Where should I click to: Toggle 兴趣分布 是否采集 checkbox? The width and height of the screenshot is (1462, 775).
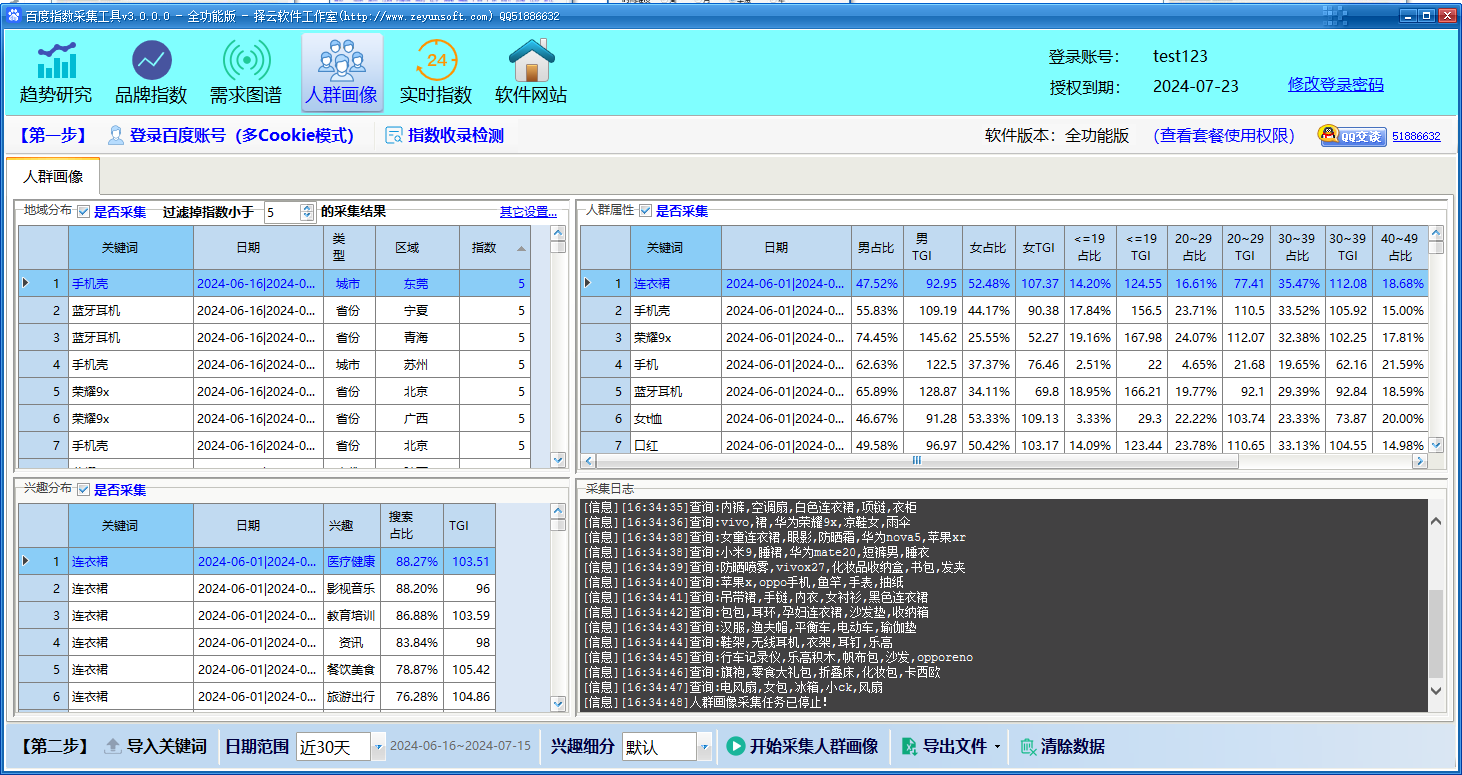click(x=84, y=490)
